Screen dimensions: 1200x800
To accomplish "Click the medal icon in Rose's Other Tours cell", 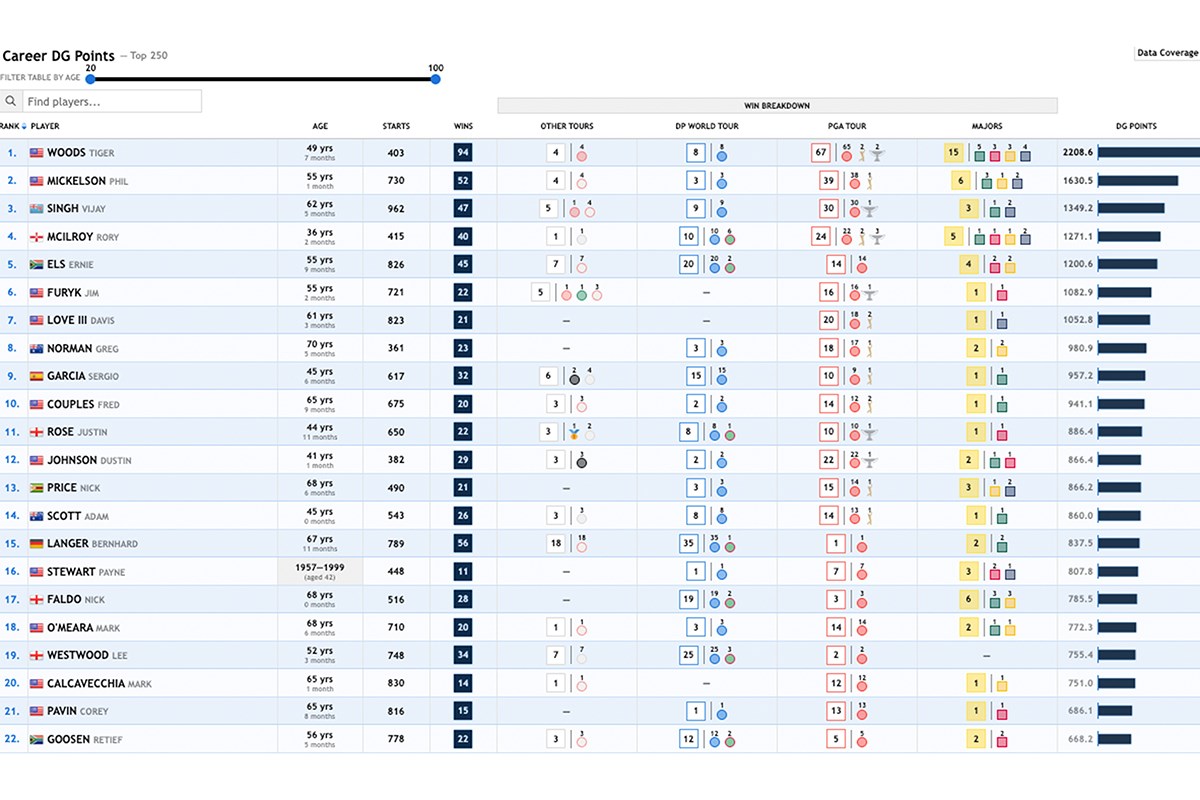I will click(x=574, y=435).
